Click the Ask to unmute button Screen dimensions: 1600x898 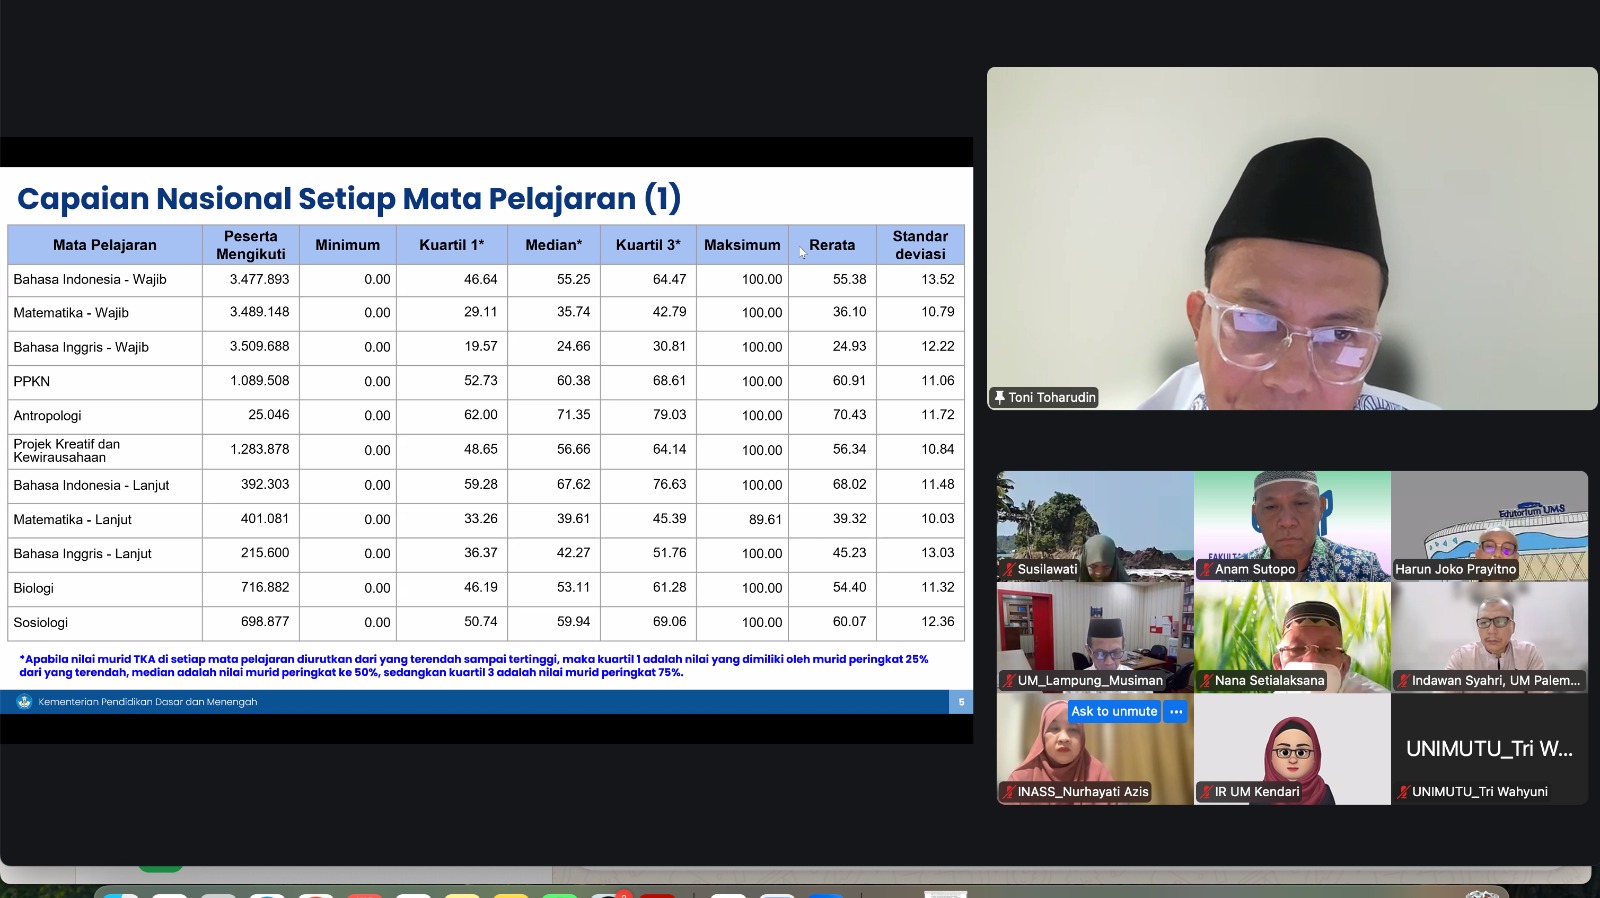[x=1114, y=711]
